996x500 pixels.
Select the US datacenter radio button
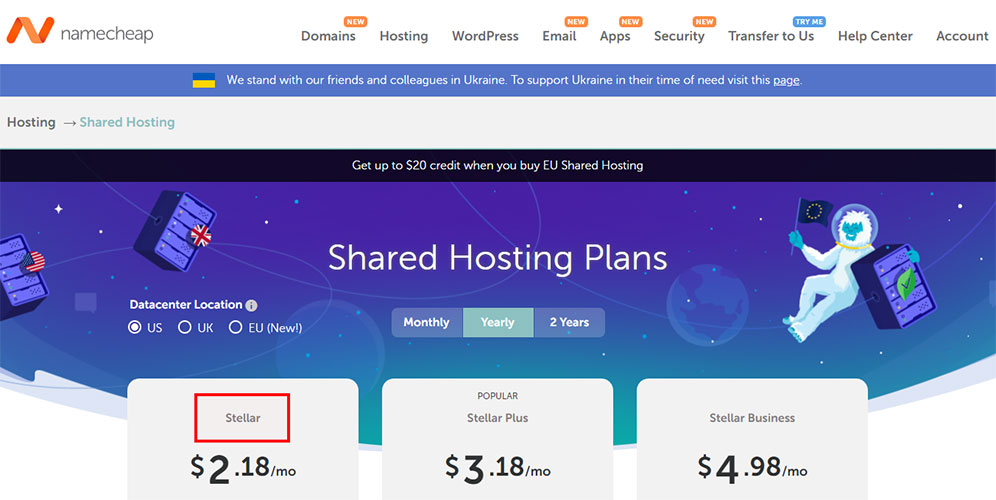click(x=135, y=328)
